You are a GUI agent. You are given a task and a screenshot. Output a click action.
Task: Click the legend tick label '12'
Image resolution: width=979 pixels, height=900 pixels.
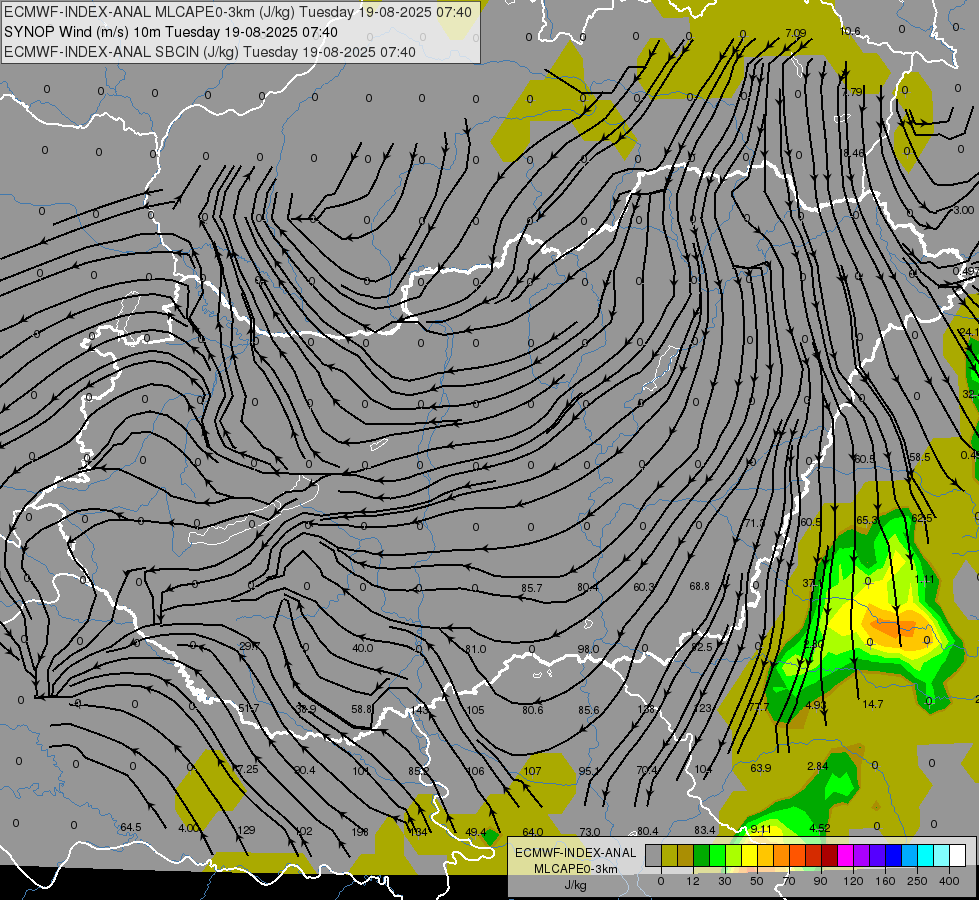[x=693, y=881]
